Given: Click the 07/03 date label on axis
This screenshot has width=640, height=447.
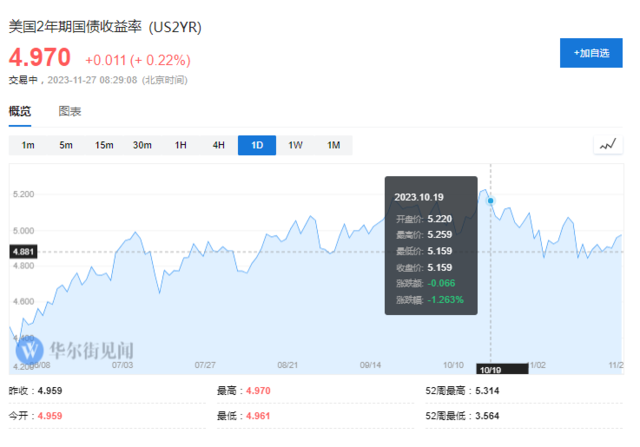Looking at the screenshot, I should pyautogui.click(x=122, y=365).
